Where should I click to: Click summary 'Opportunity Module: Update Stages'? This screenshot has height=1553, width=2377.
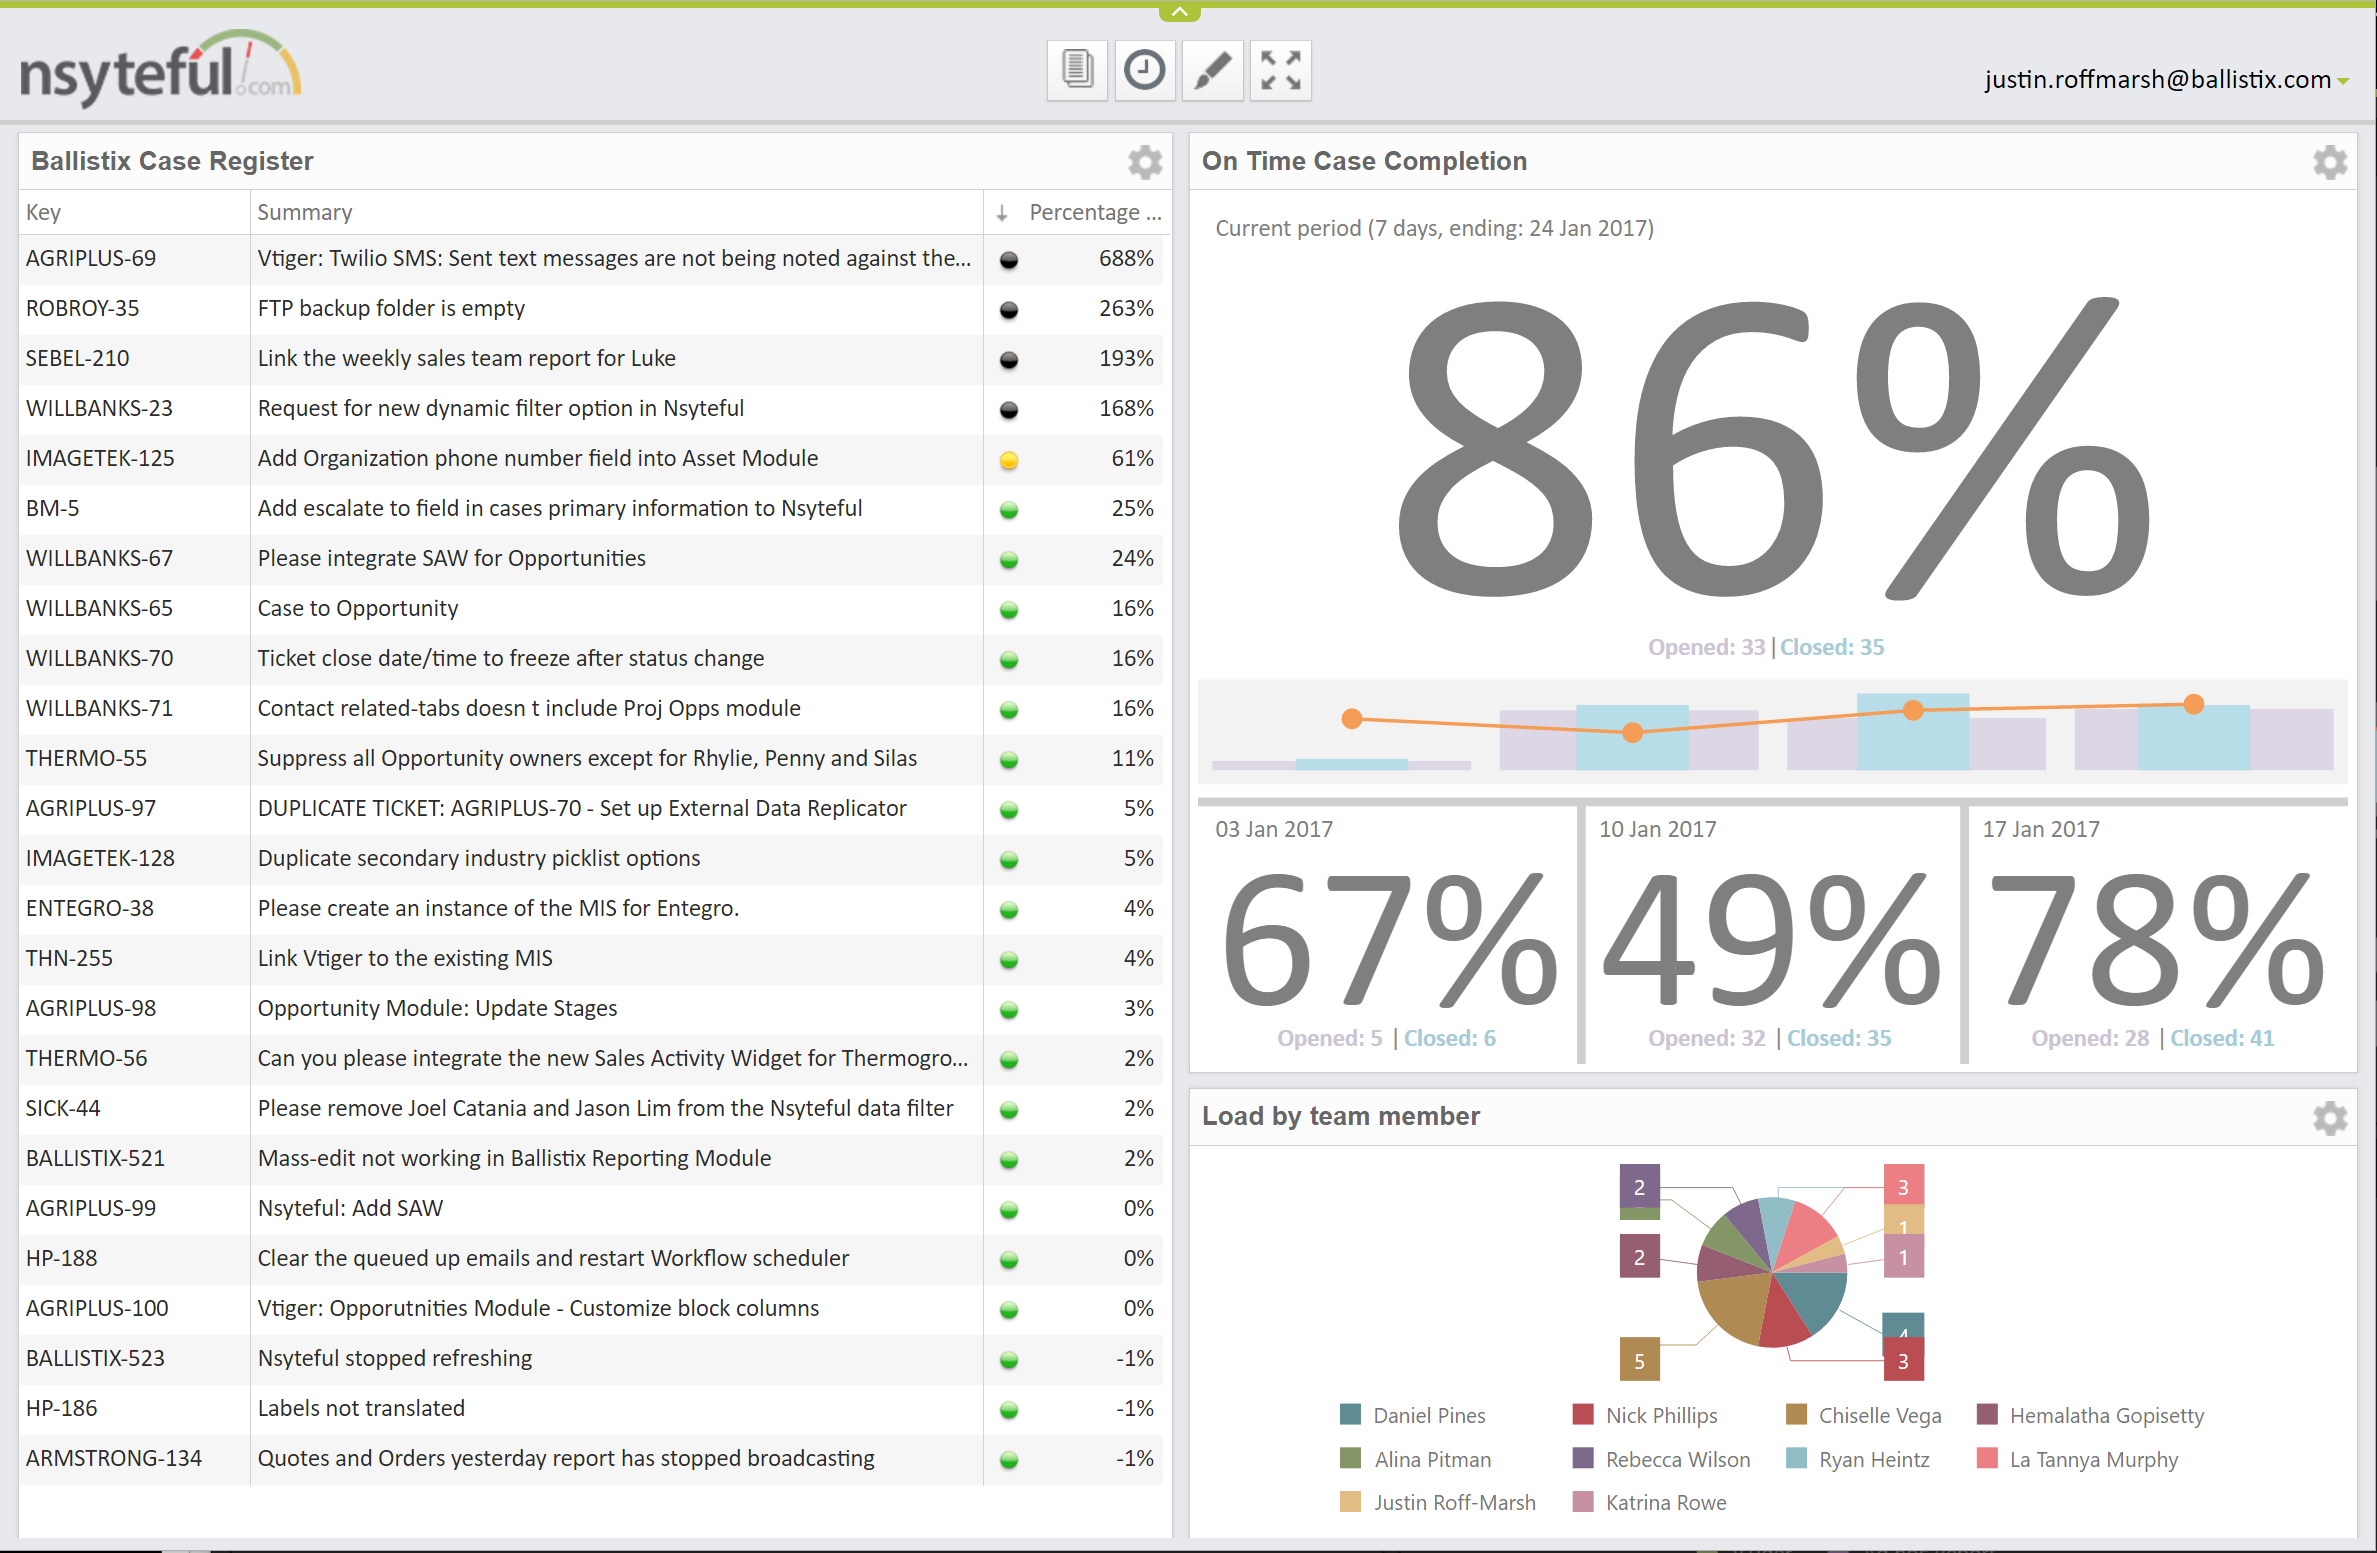(x=437, y=1008)
